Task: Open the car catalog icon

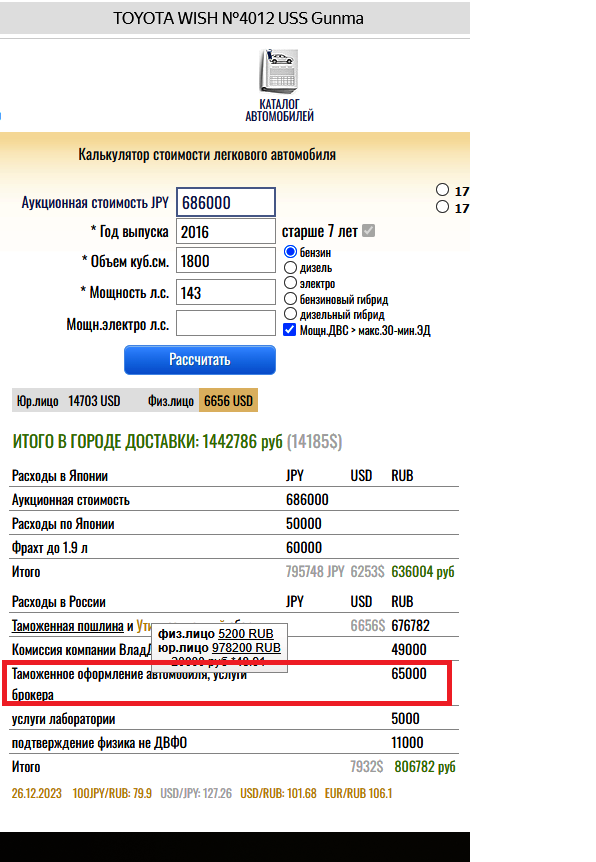Action: pyautogui.click(x=279, y=71)
